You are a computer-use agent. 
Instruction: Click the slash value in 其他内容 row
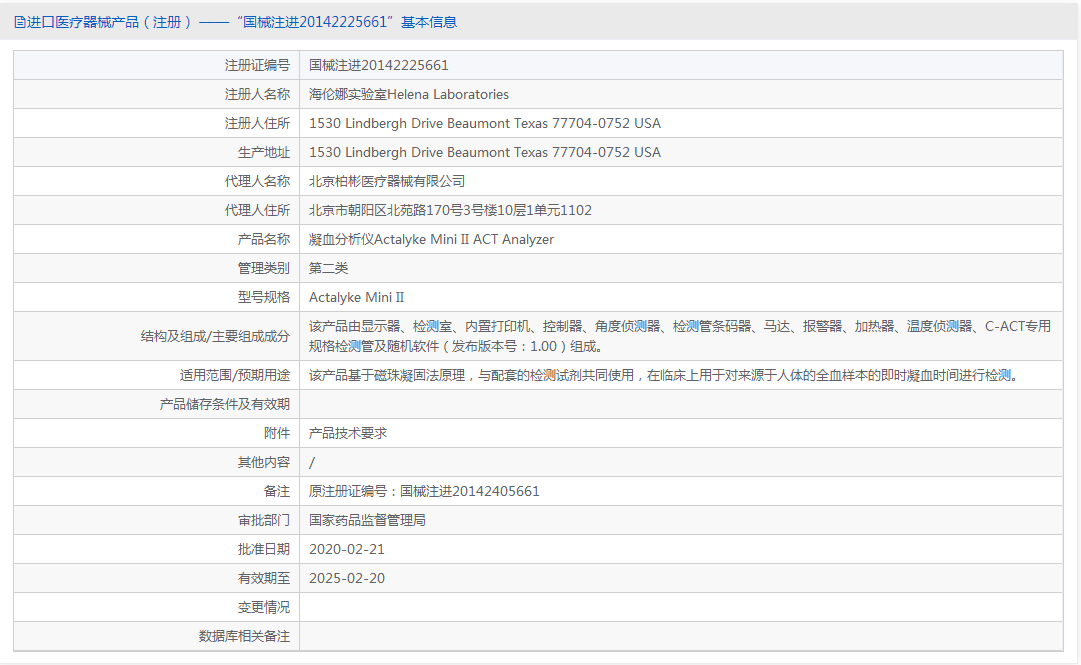(x=312, y=462)
